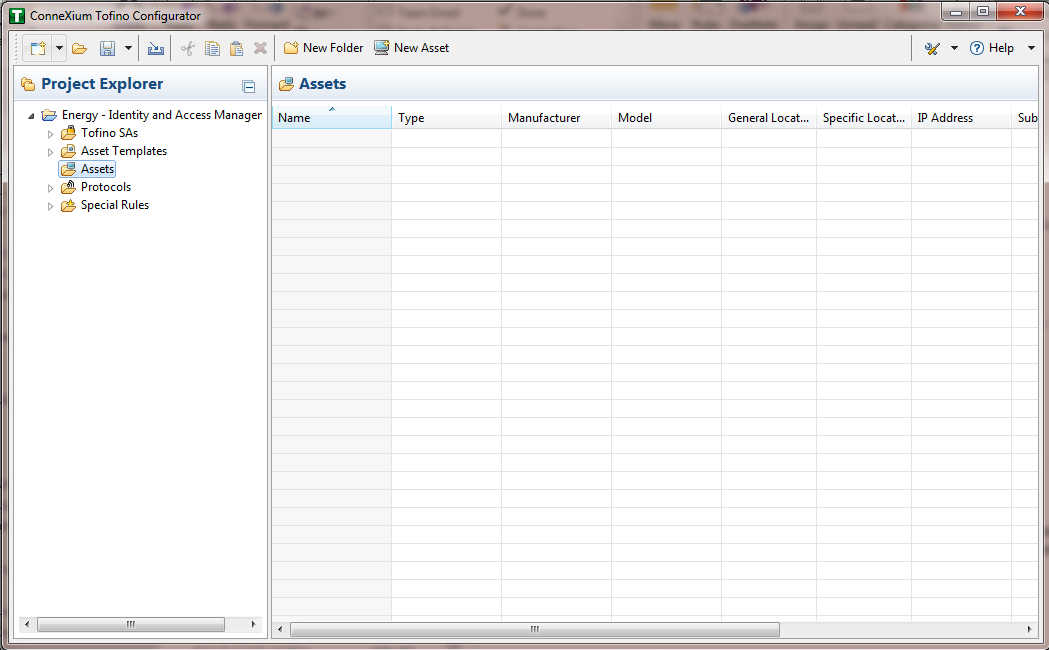Minimize the Configurator window
This screenshot has height=650, width=1049.
tap(956, 11)
